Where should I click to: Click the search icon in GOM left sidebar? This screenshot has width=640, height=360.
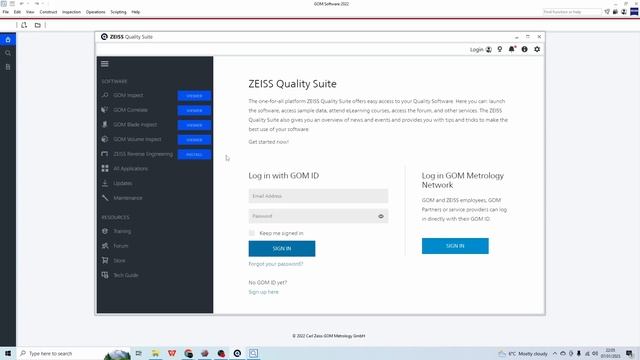(x=8, y=53)
